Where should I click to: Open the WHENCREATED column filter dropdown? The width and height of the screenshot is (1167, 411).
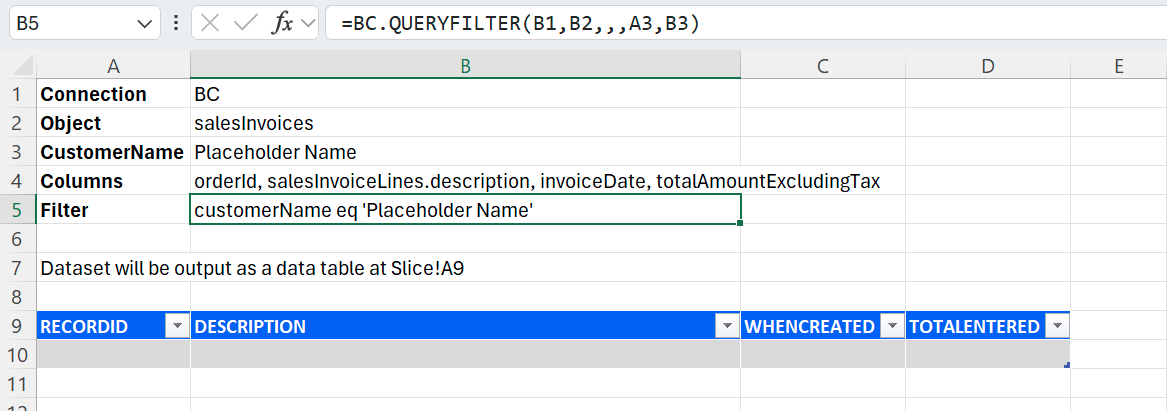892,326
